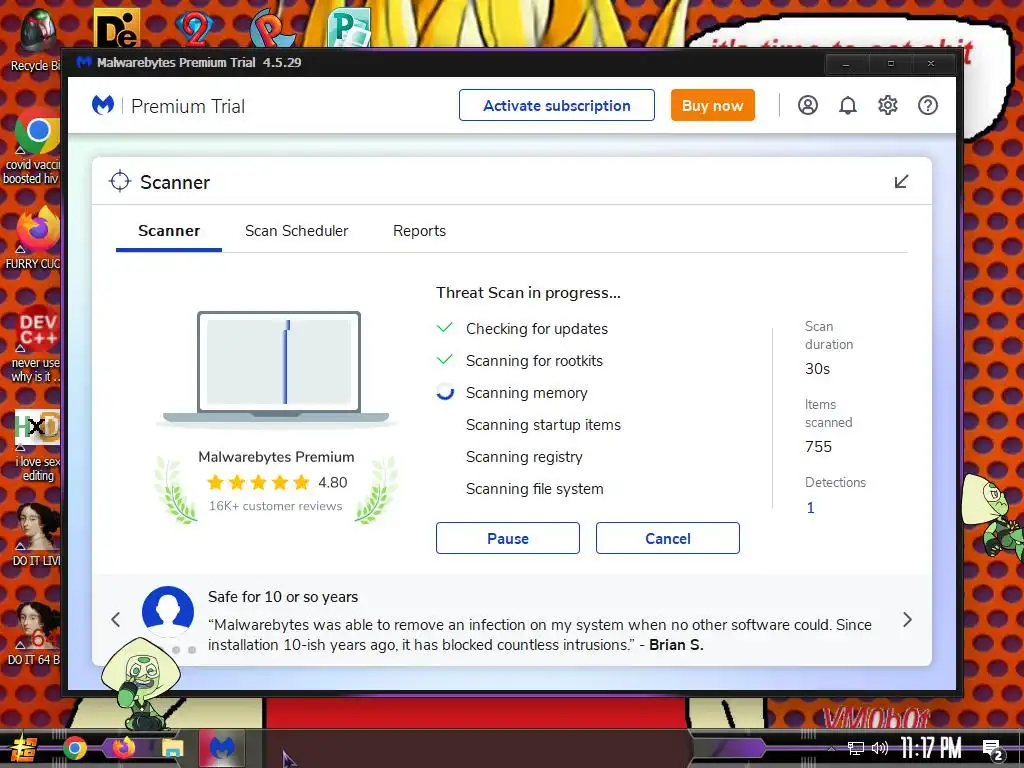Open the Publisher desktop icon

point(349,27)
